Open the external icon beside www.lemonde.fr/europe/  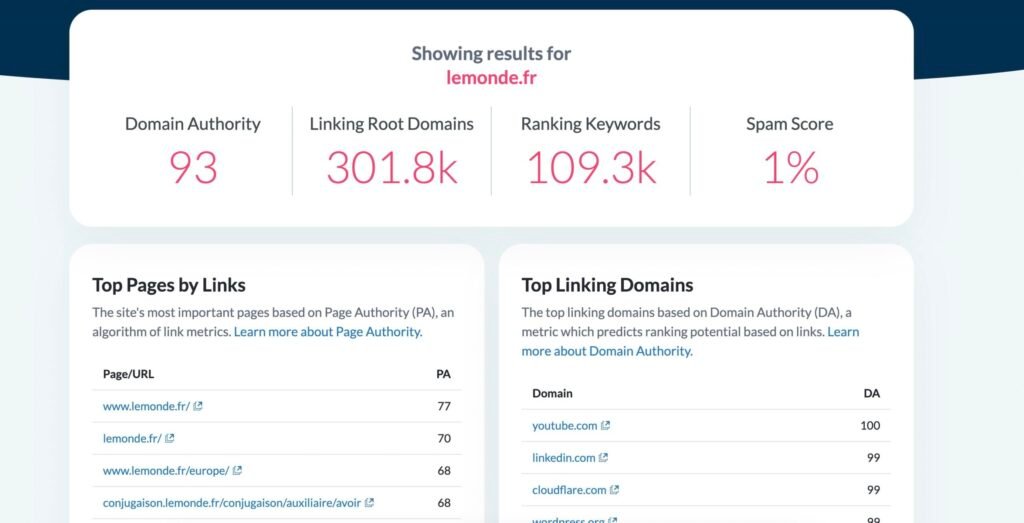coord(237,470)
